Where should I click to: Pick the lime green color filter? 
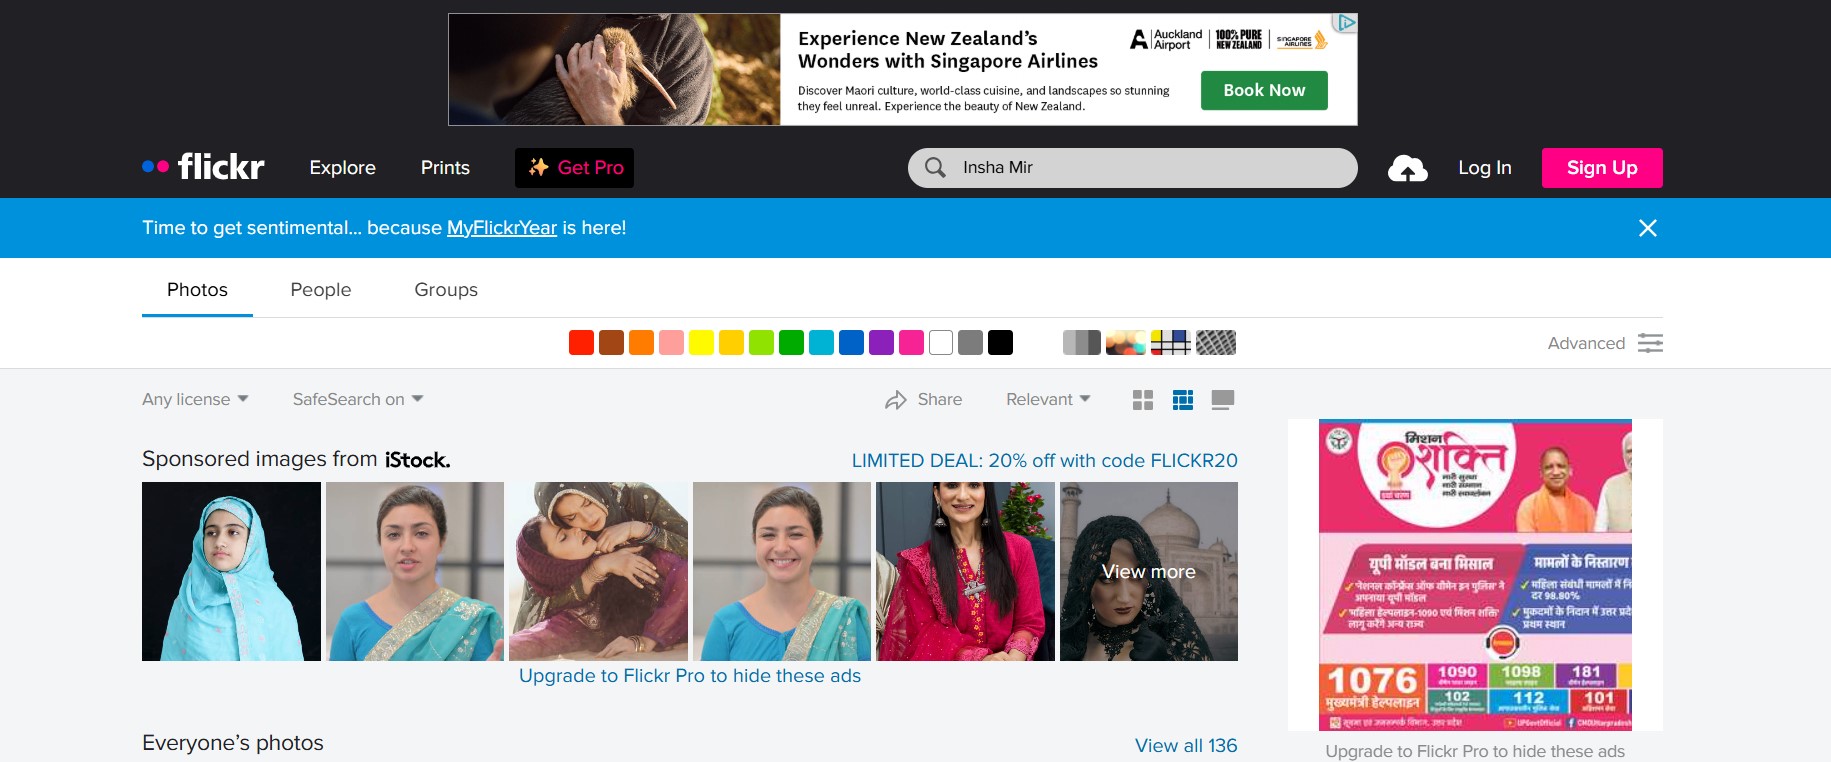(761, 343)
